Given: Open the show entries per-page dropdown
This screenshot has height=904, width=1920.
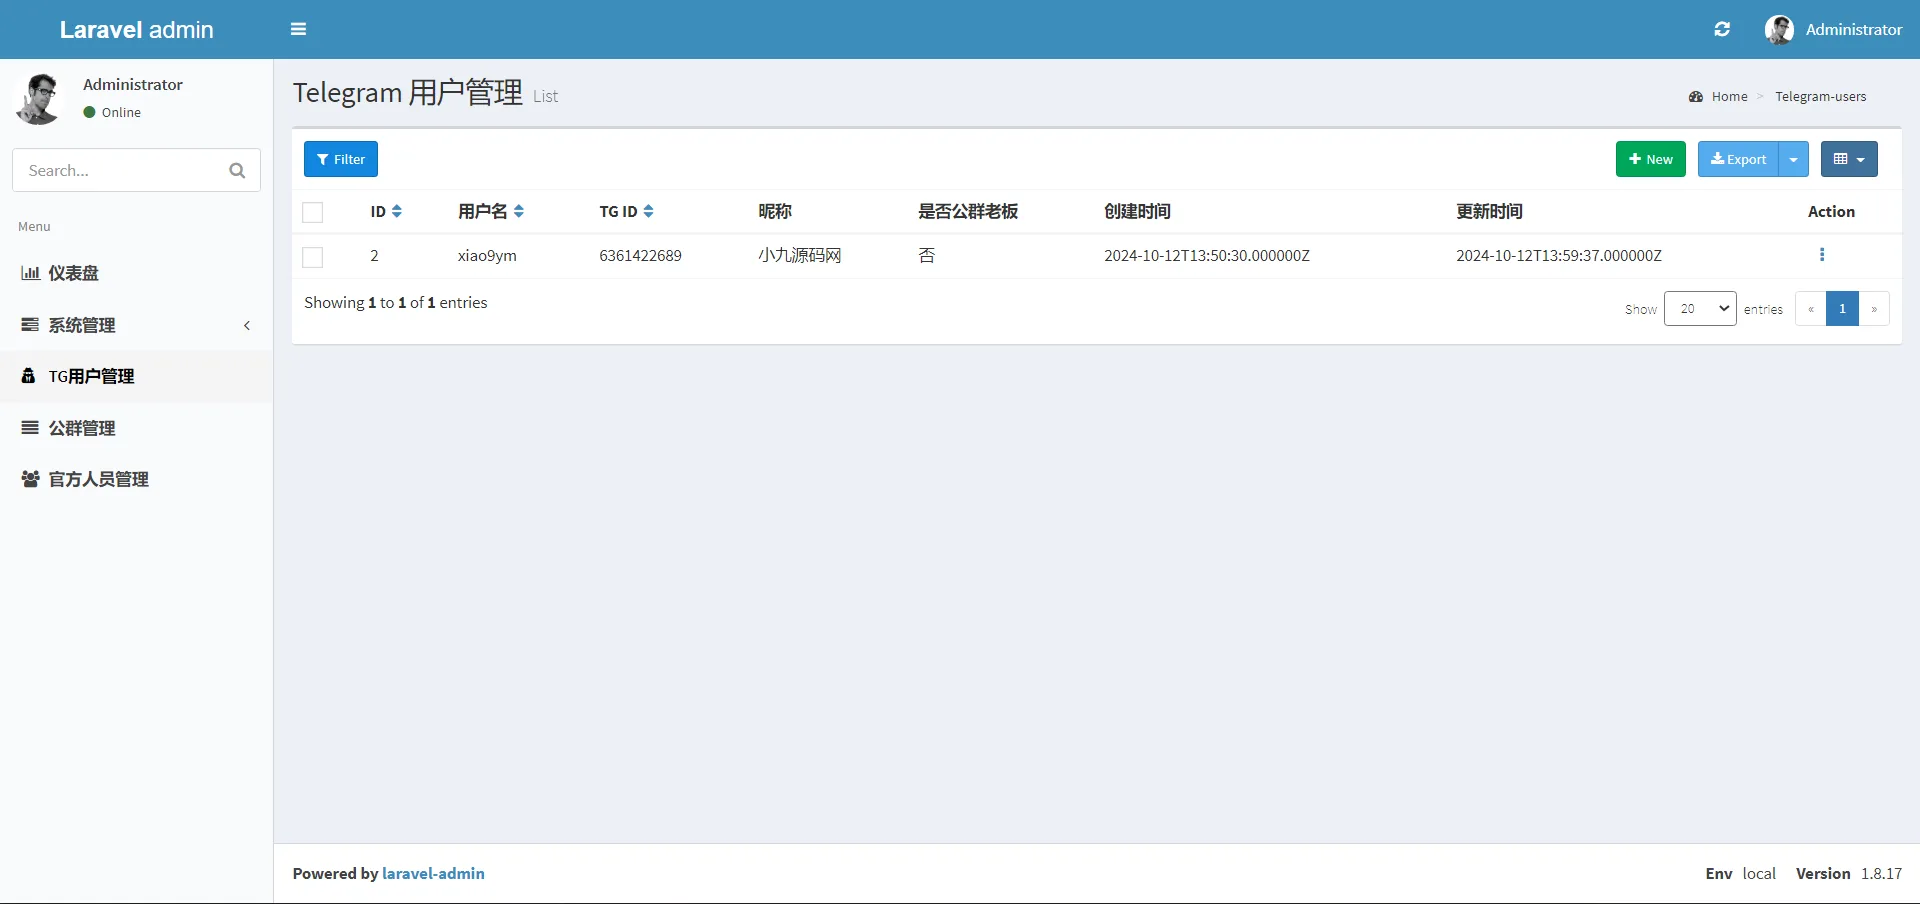Looking at the screenshot, I should coord(1700,309).
